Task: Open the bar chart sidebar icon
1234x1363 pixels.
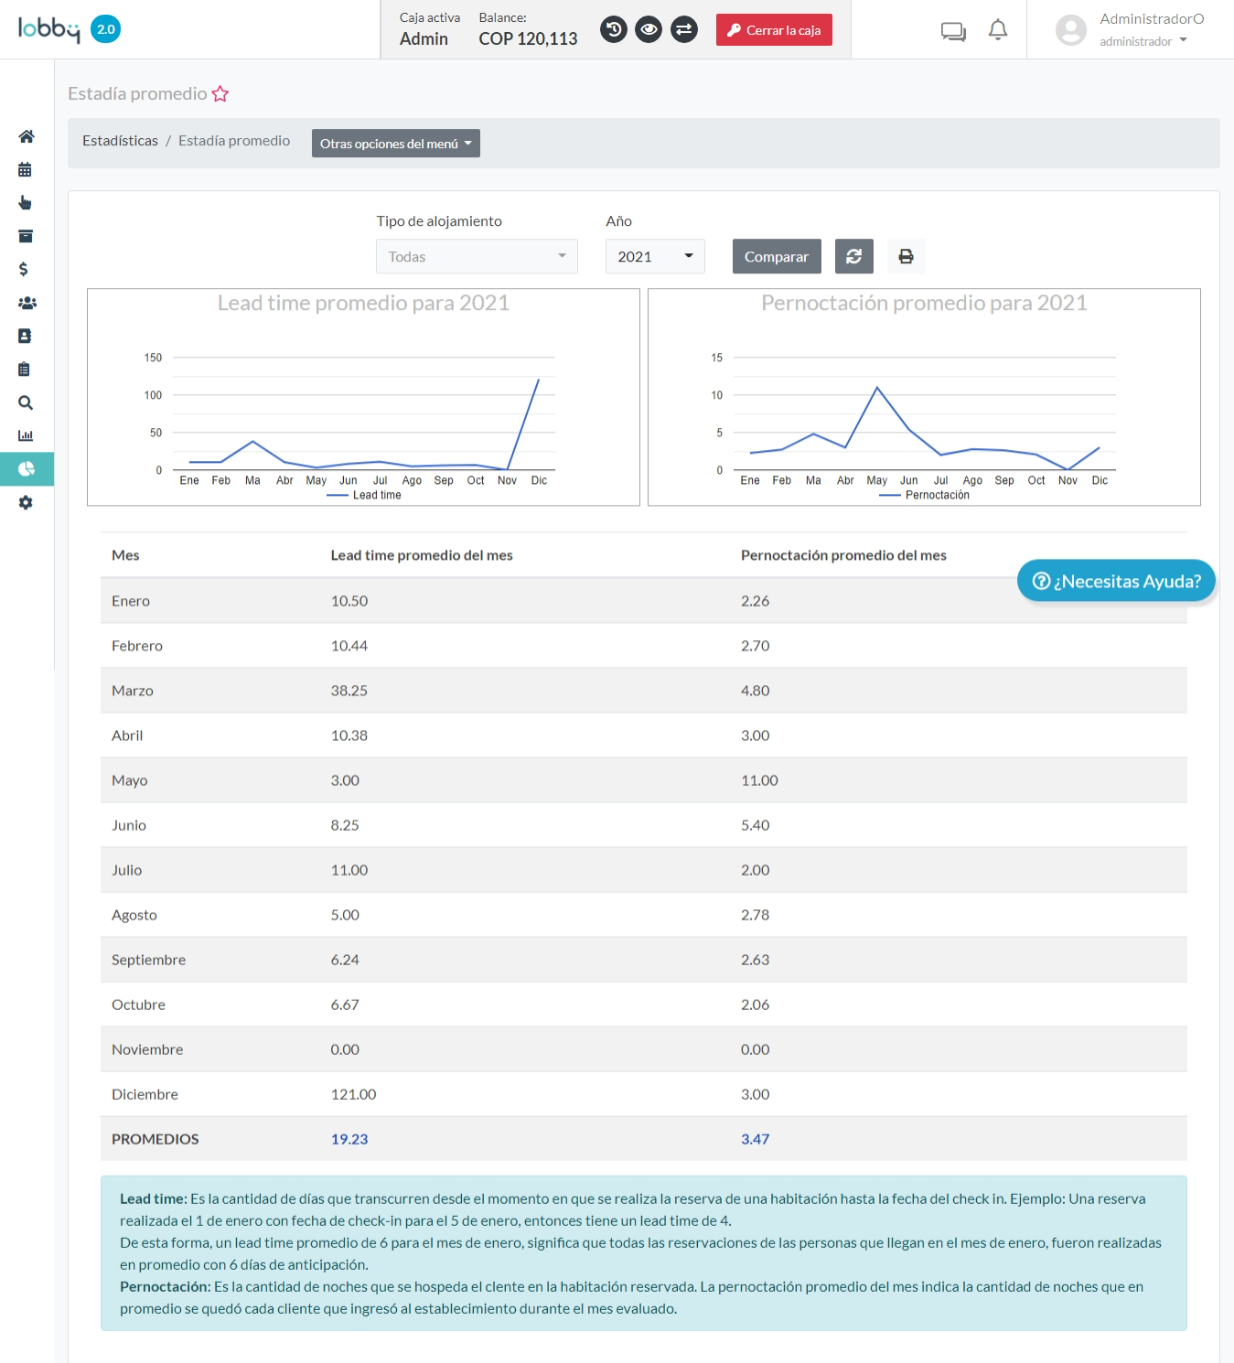Action: (25, 436)
